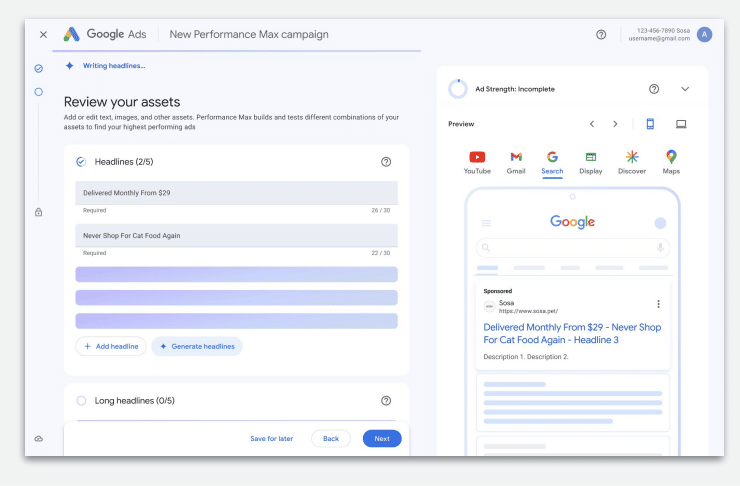Preview the ad on Maps
Screen dimensions: 740x486
[671, 162]
